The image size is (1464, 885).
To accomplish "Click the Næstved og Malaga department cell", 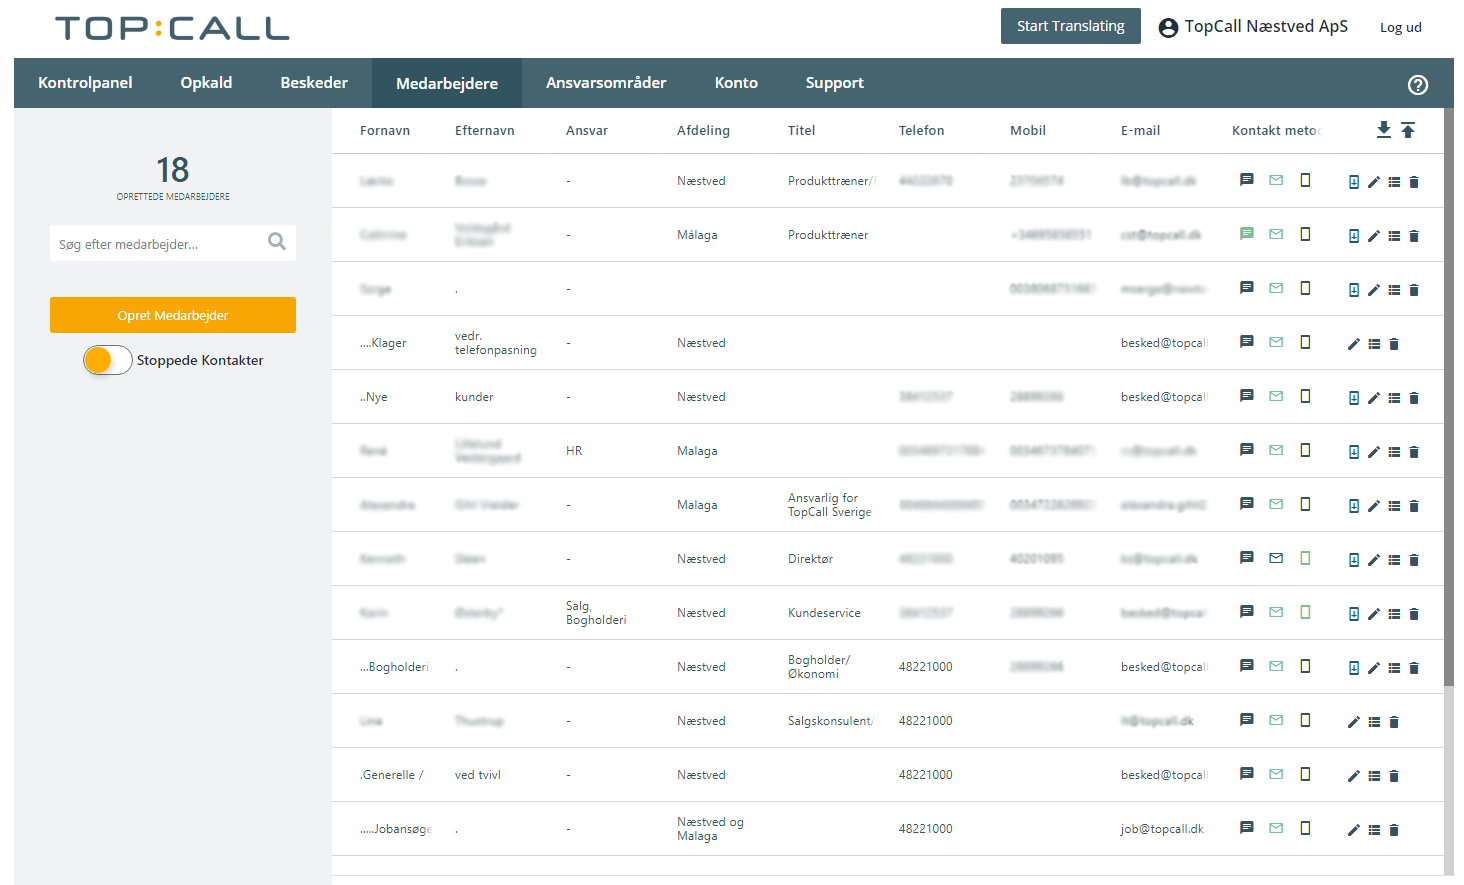I will click(710, 829).
